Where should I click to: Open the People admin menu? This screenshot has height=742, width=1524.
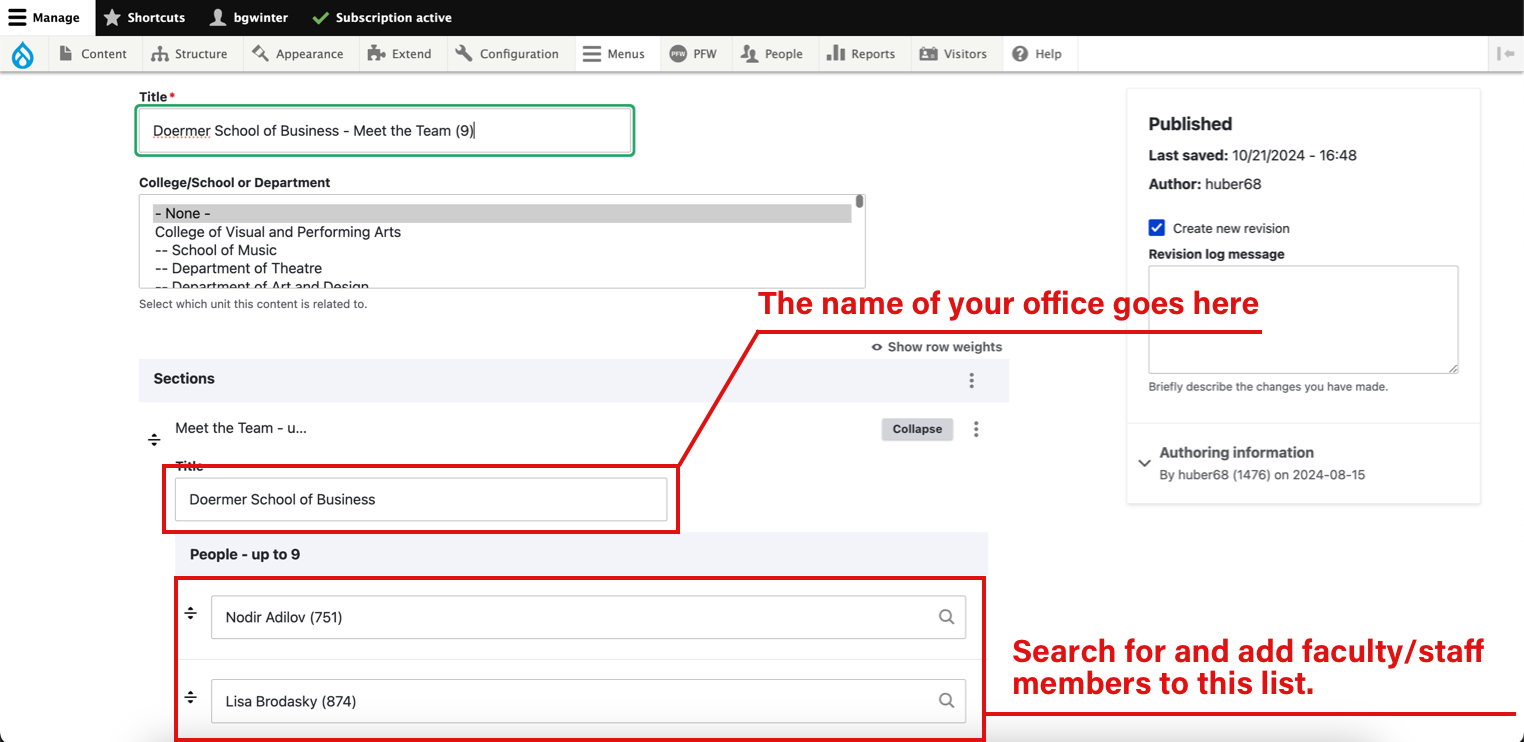click(x=773, y=54)
